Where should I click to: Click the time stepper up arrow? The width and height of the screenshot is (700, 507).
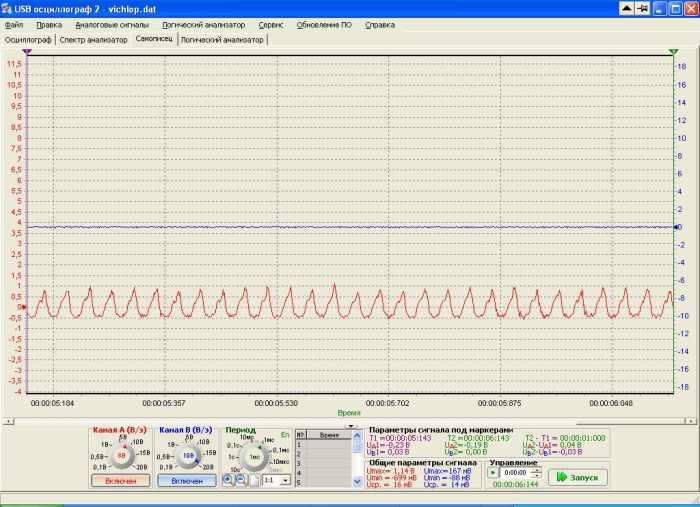point(538,470)
